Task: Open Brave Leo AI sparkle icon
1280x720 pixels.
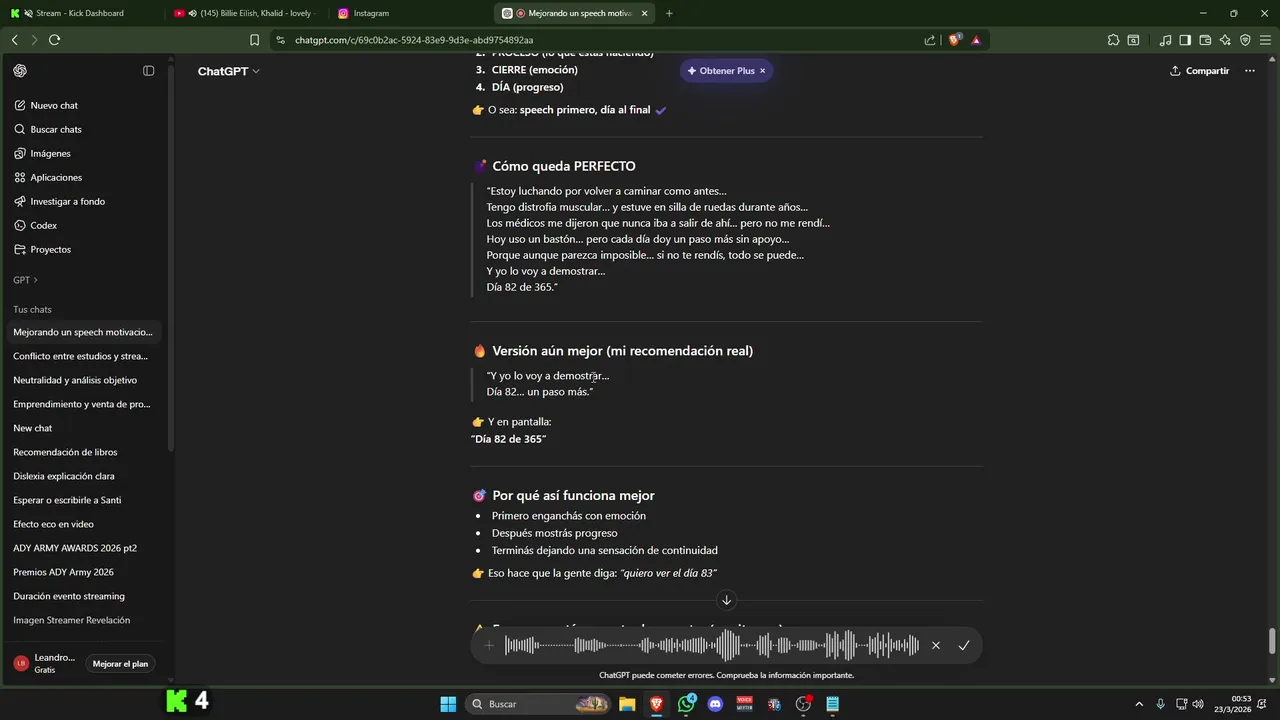Action: coord(1225,40)
